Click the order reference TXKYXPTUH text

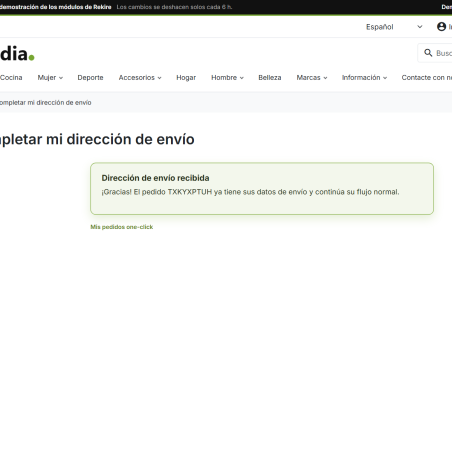(x=190, y=192)
